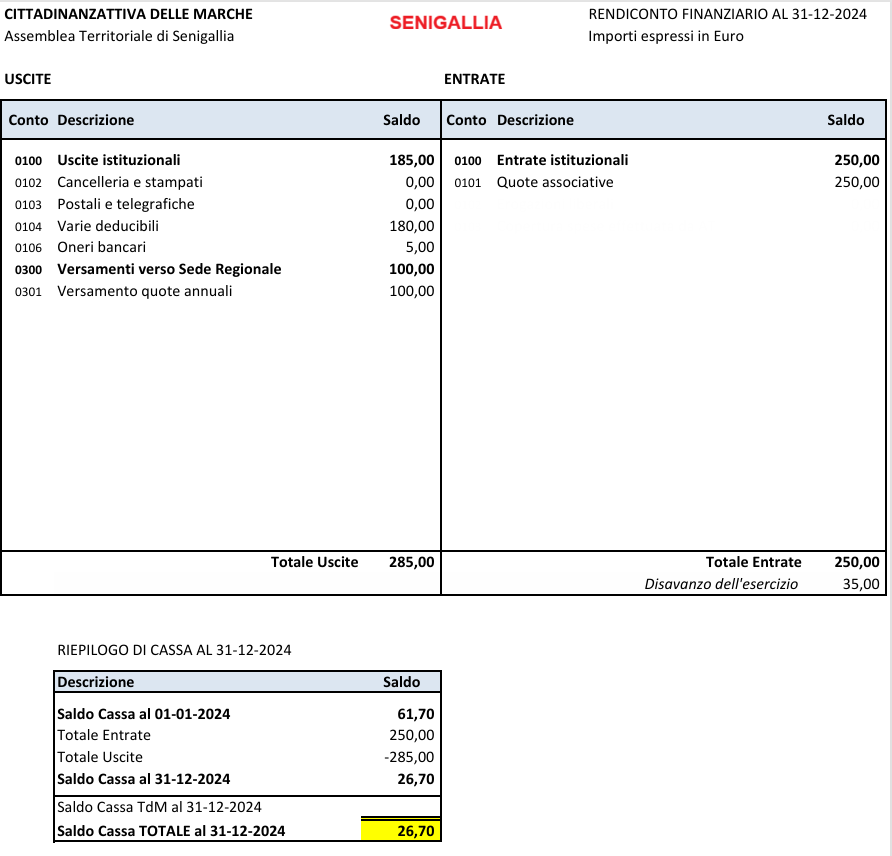Click the Saldo Cassa TOTALE al 31-12-2024 label
892x856 pixels.
(x=171, y=831)
